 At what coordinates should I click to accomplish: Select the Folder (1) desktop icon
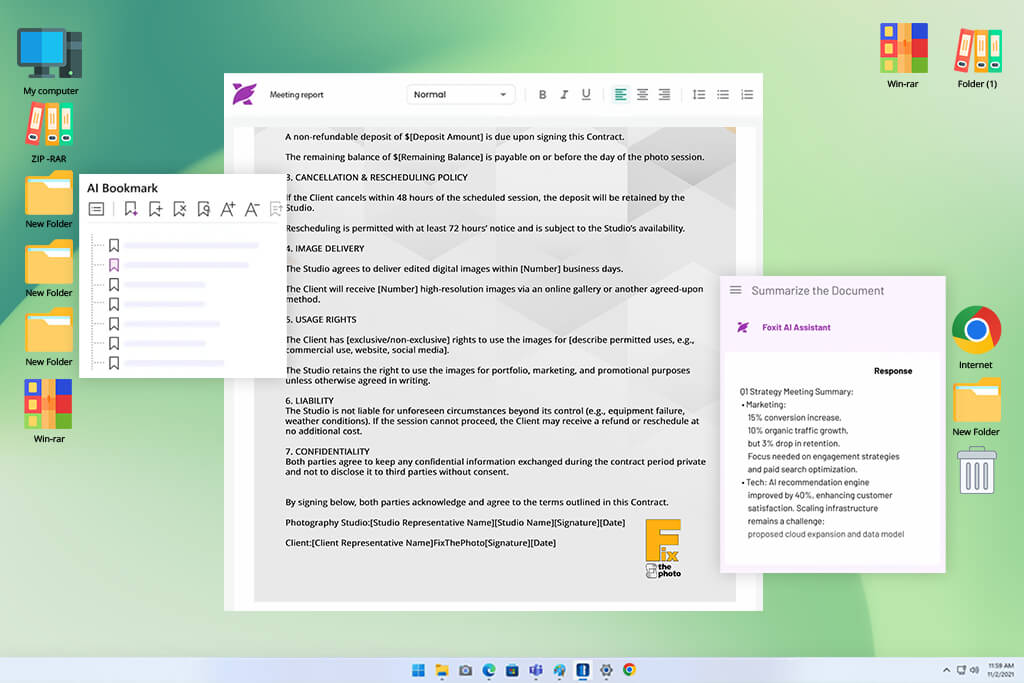(977, 57)
